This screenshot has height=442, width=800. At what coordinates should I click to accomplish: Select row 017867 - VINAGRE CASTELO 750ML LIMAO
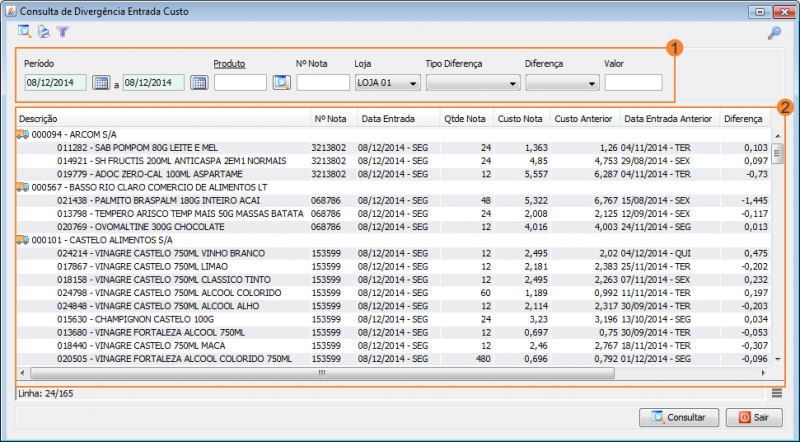tap(393, 266)
